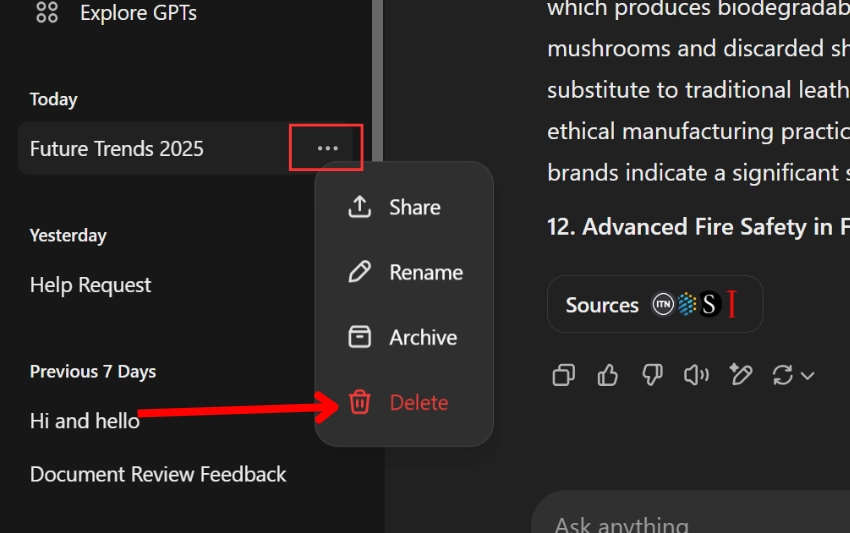Image resolution: width=850 pixels, height=533 pixels.
Task: Give the response a thumbs down
Action: click(652, 375)
